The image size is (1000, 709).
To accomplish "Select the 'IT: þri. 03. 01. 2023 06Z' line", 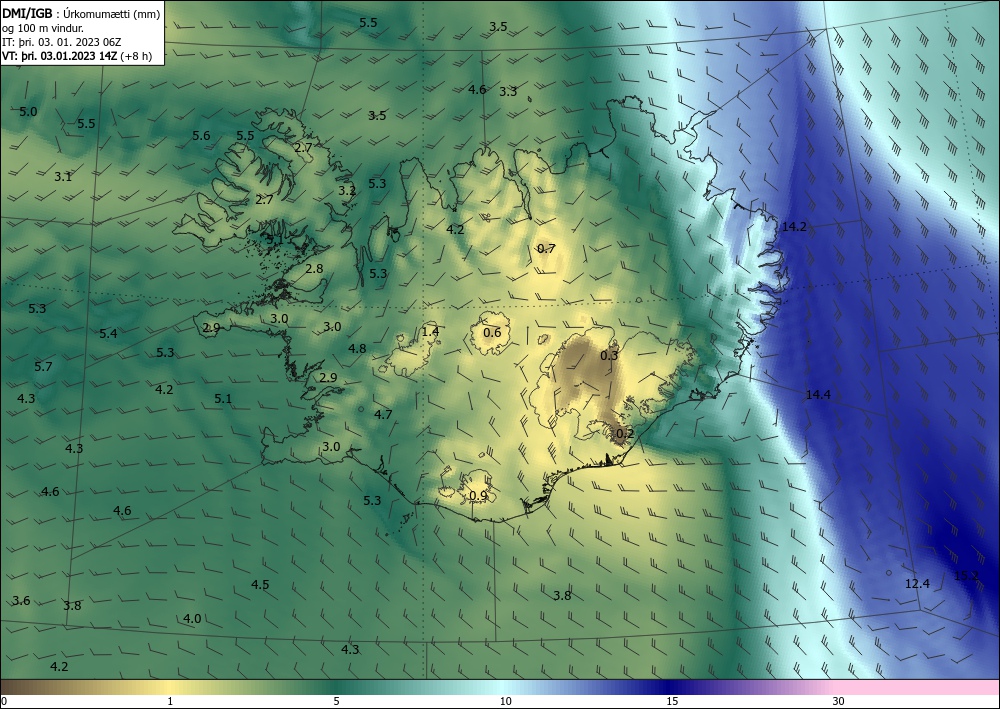I will click(x=62, y=42).
